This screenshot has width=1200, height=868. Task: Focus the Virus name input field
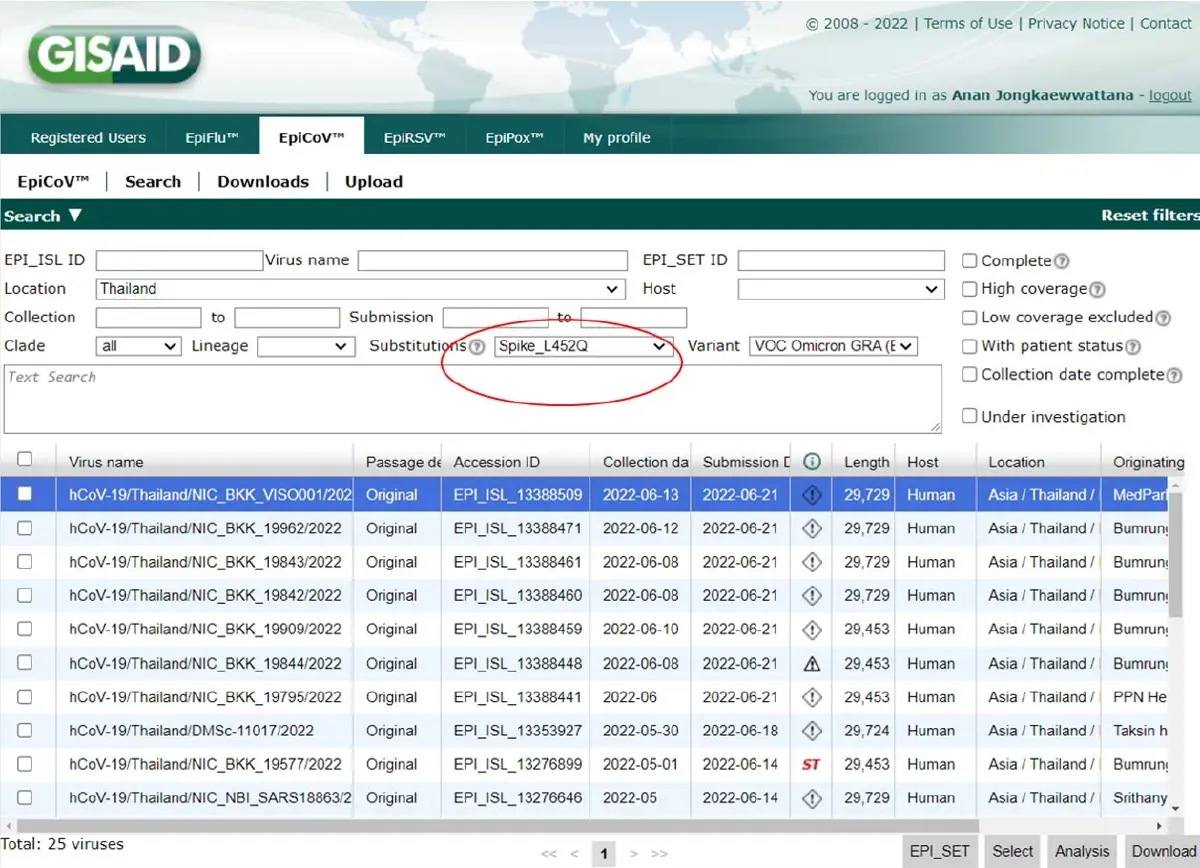(x=493, y=260)
